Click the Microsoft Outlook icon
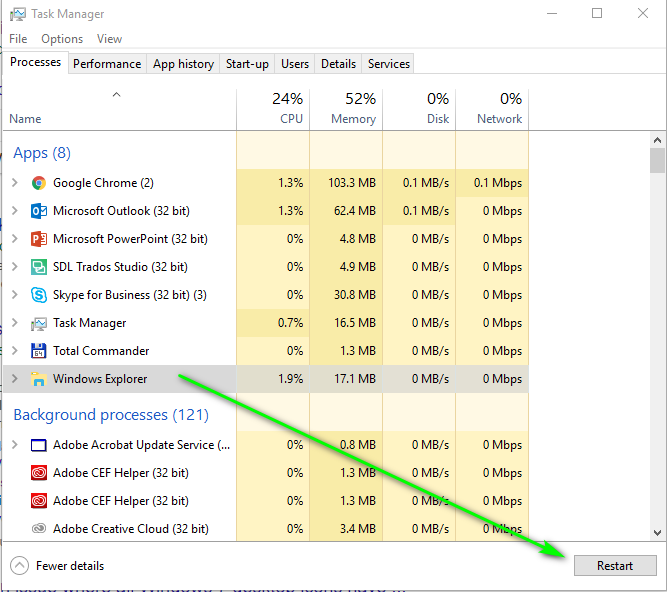The width and height of the screenshot is (667, 592). (39, 211)
